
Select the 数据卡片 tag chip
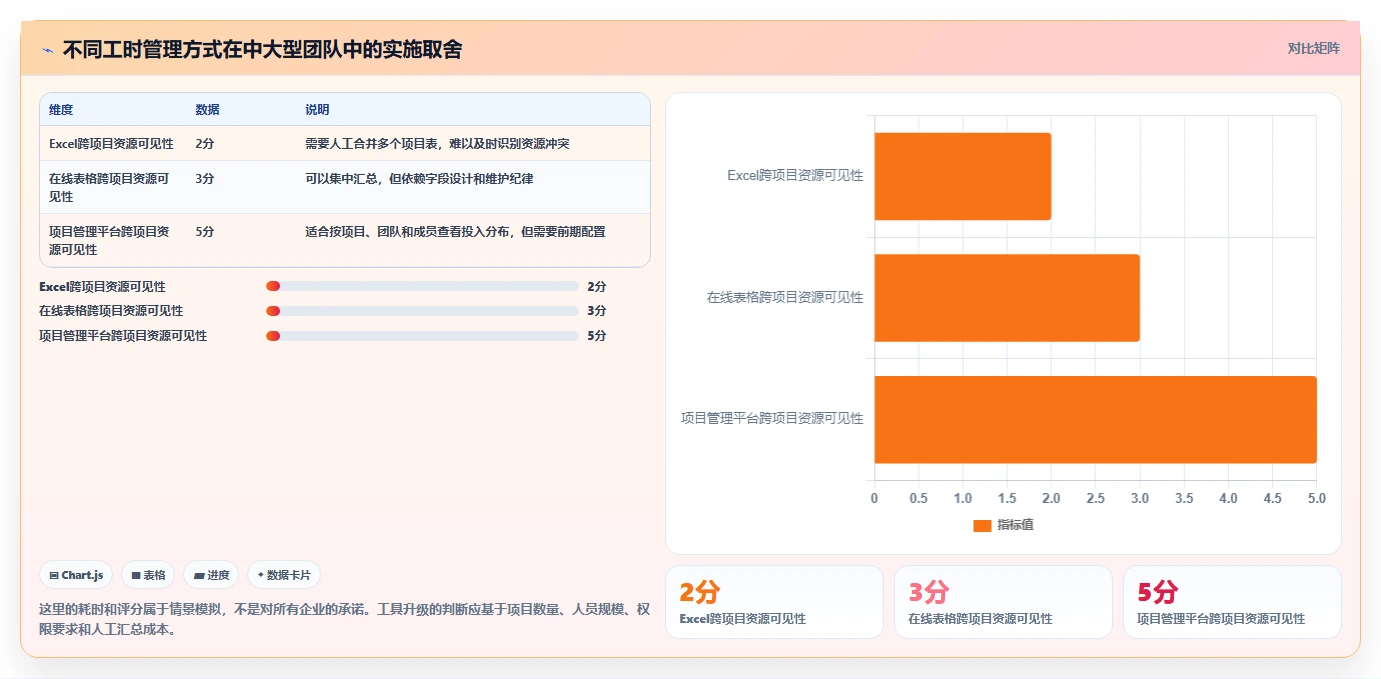tap(284, 575)
